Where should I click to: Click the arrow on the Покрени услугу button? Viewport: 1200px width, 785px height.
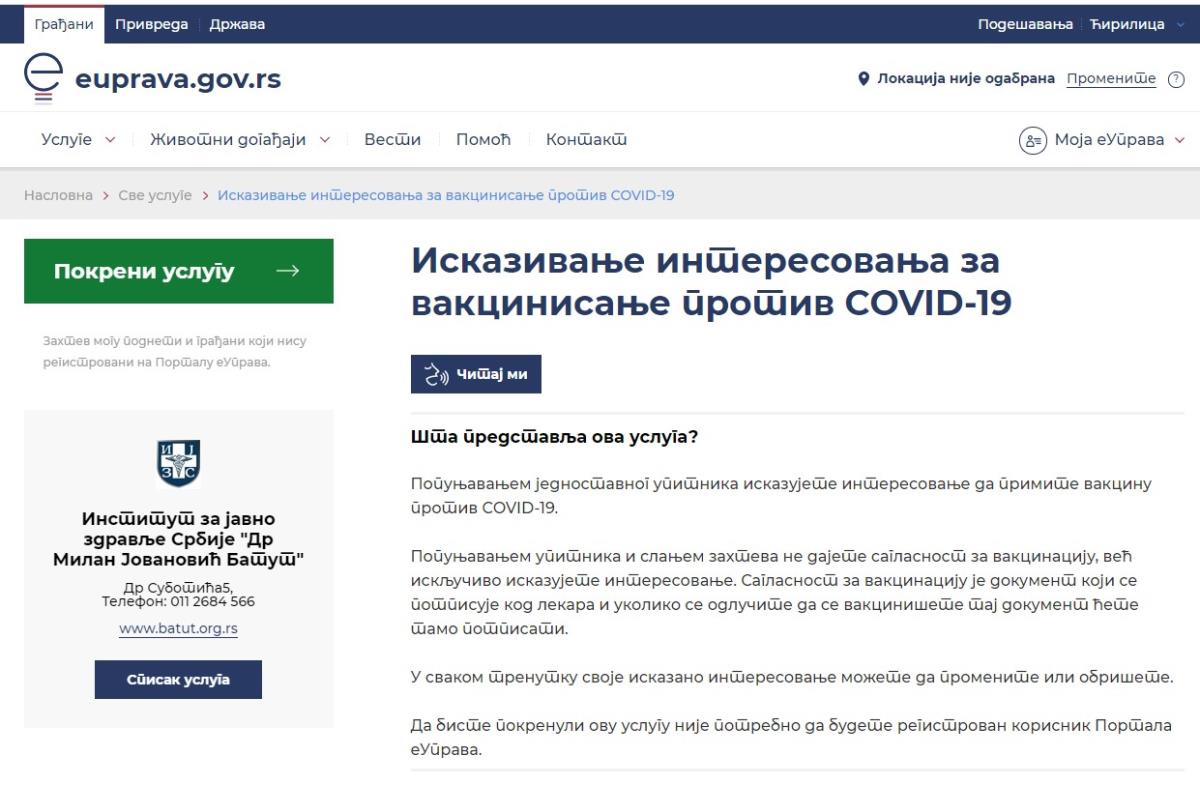(288, 271)
